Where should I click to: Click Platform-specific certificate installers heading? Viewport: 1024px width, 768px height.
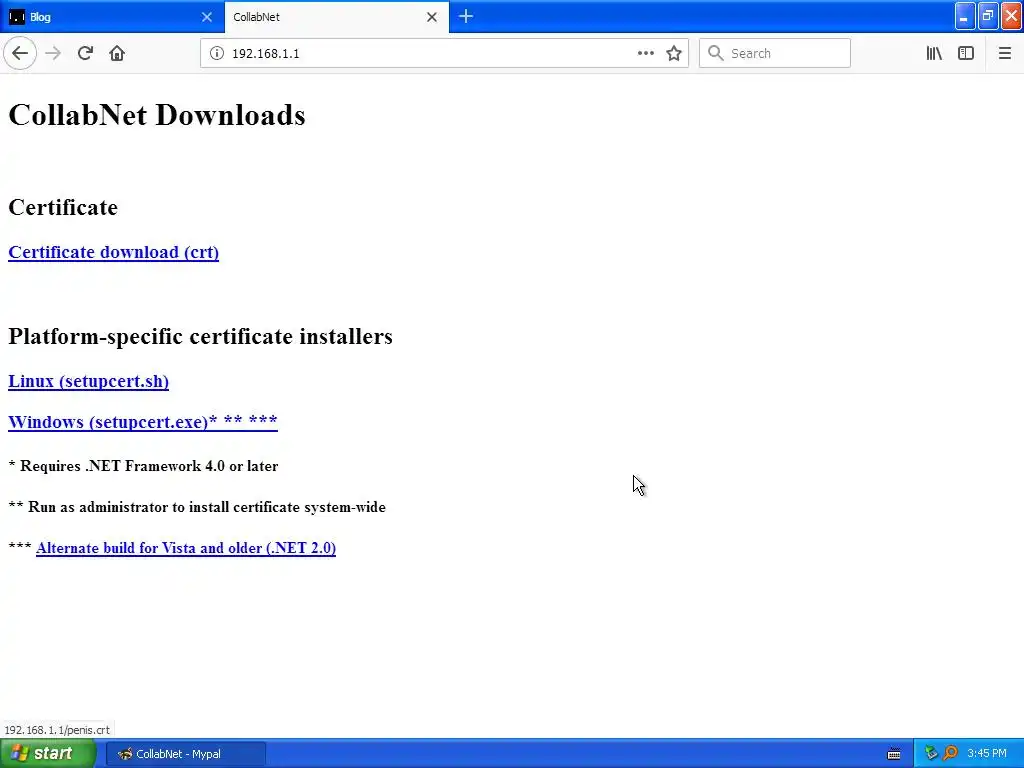[200, 336]
